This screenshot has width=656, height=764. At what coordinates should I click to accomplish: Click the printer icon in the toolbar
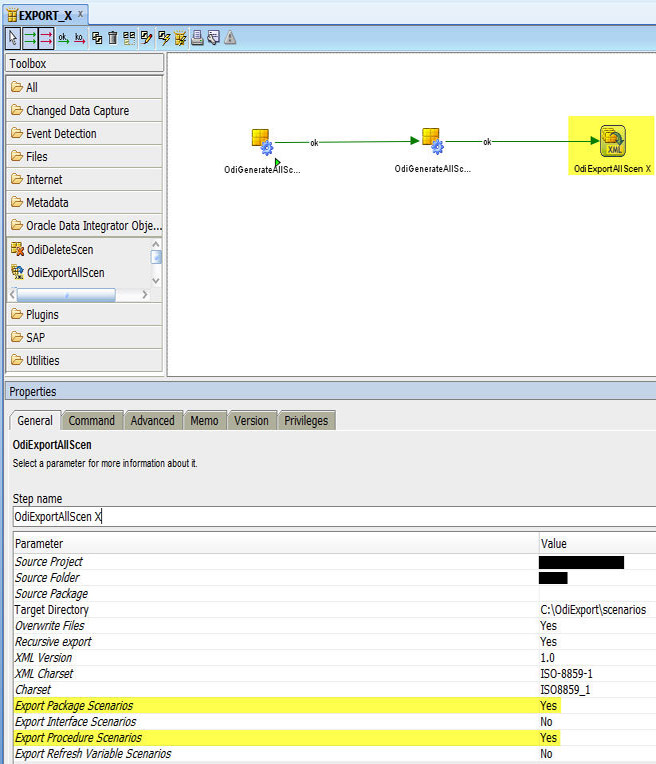[x=197, y=38]
